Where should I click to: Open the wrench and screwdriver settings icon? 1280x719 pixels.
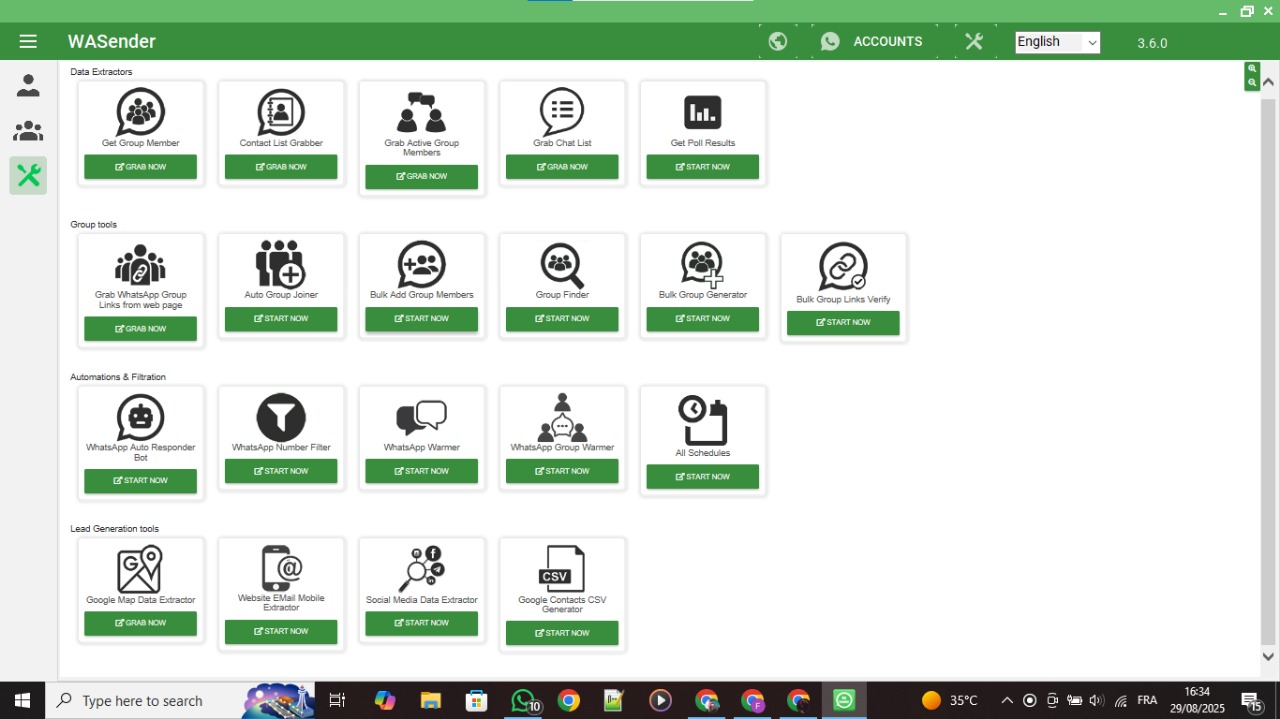point(974,41)
